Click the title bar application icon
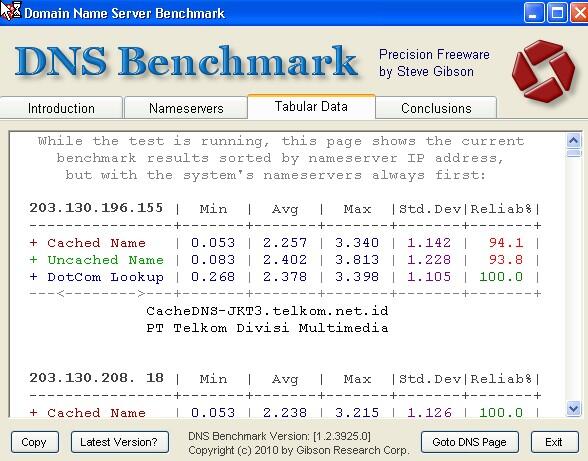Image resolution: width=588 pixels, height=461 pixels. (11, 11)
